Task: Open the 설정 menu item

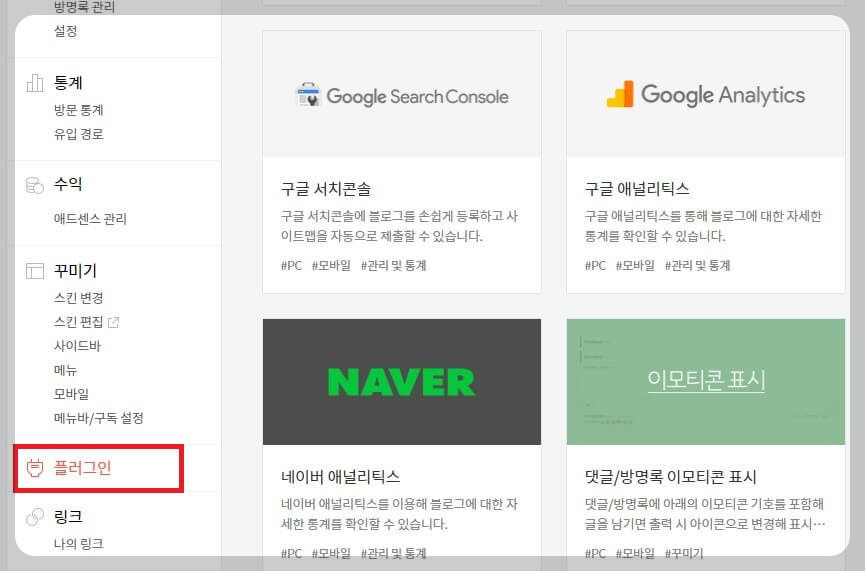Action: pos(66,31)
